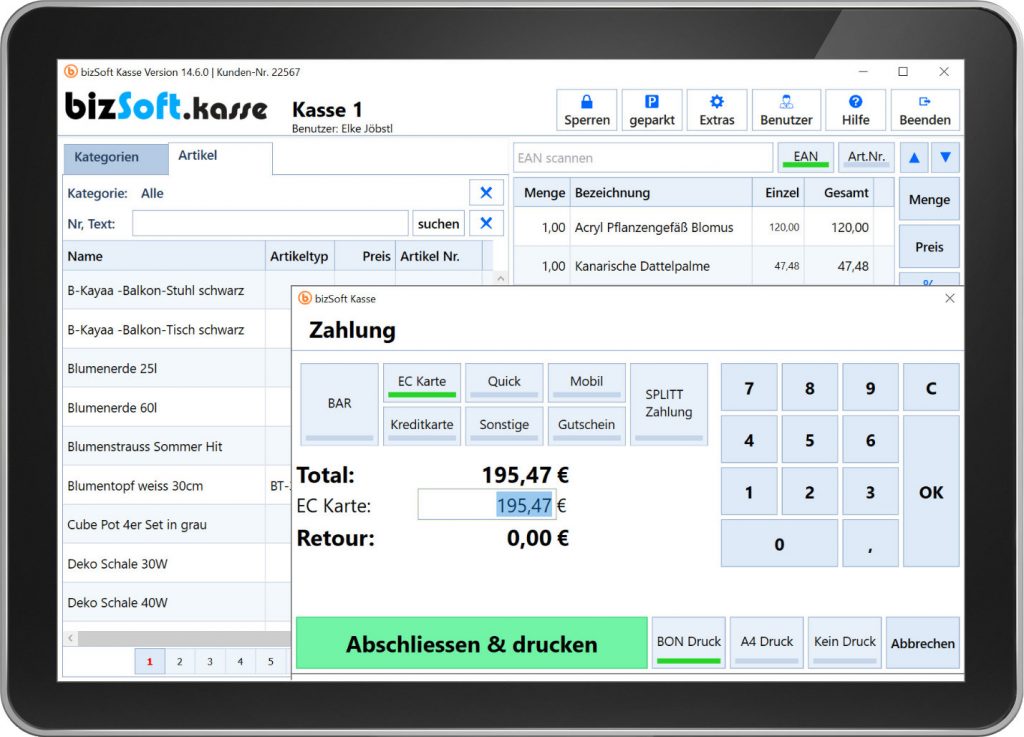Tap keypad digit 7
The width and height of the screenshot is (1024, 737).
(749, 388)
